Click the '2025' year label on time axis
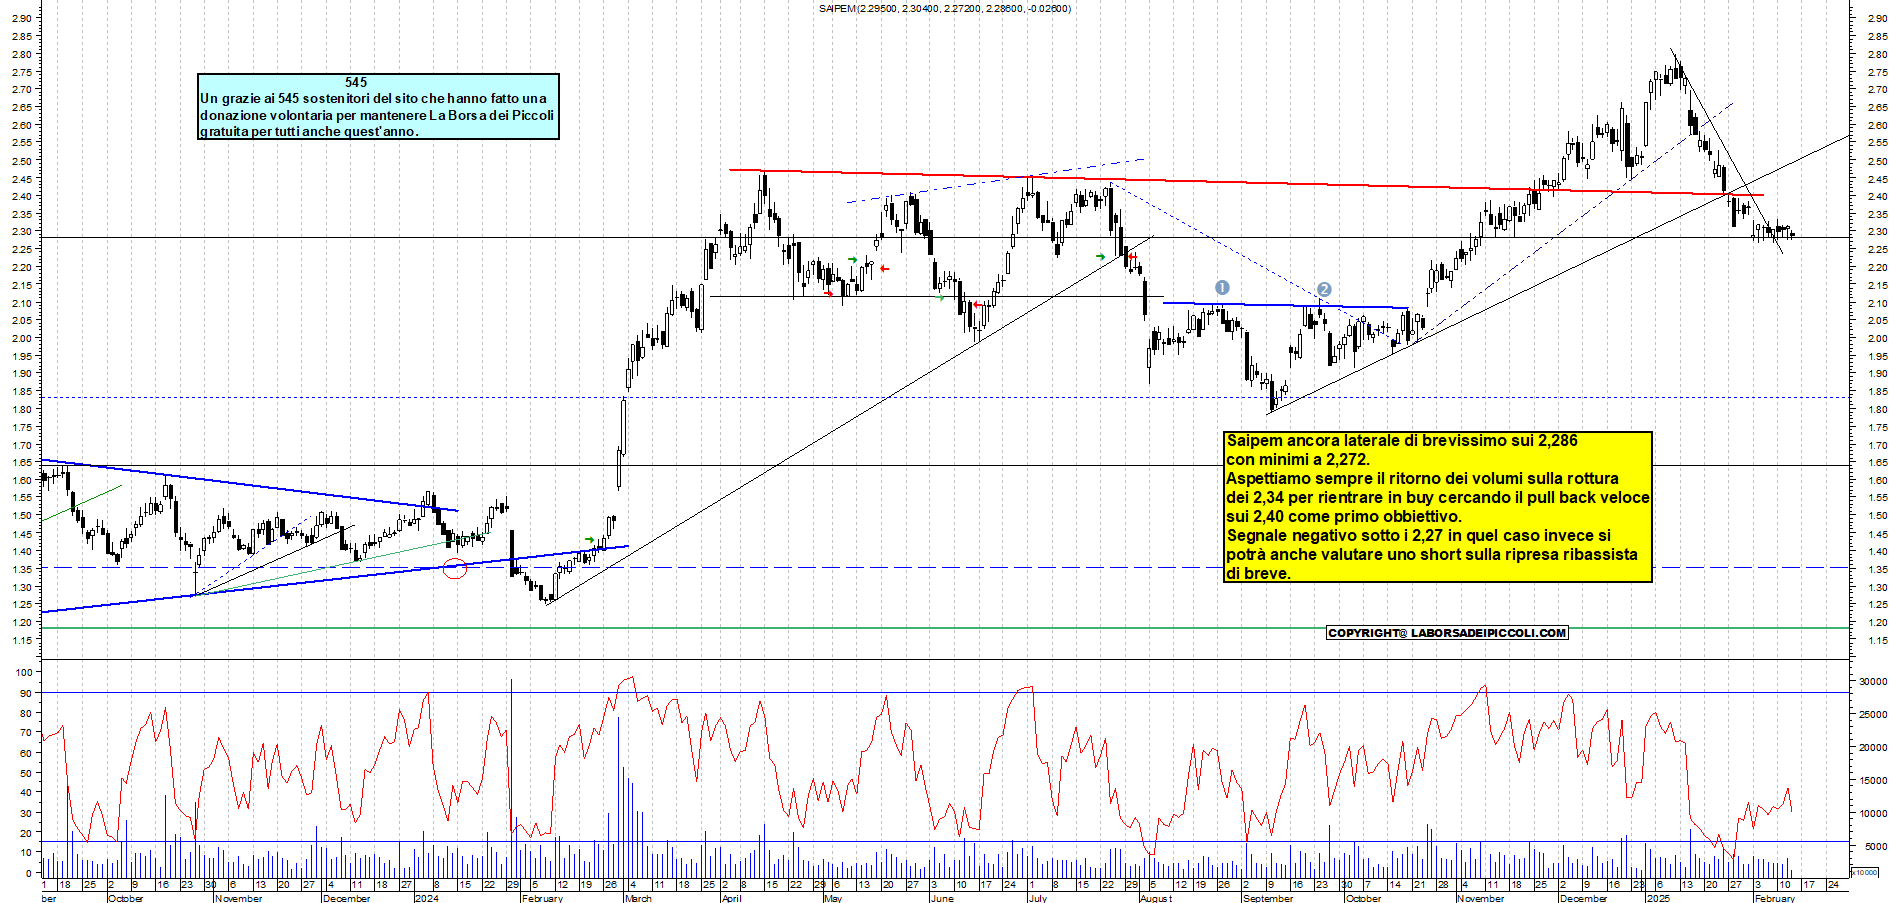1890x903 pixels. 1658,898
